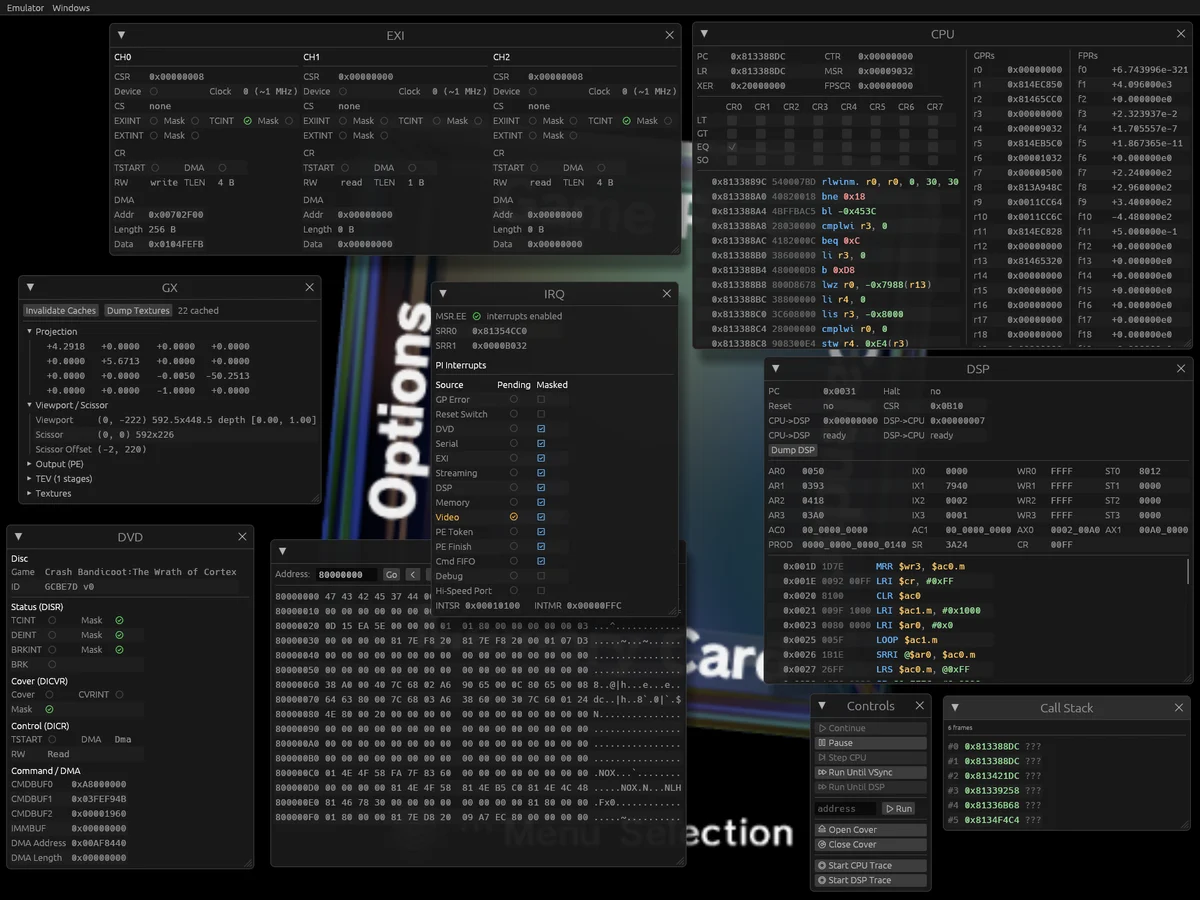This screenshot has height=900, width=1200.
Task: Toggle the DVD Cover Mask indicator
Action: pyautogui.click(x=49, y=709)
